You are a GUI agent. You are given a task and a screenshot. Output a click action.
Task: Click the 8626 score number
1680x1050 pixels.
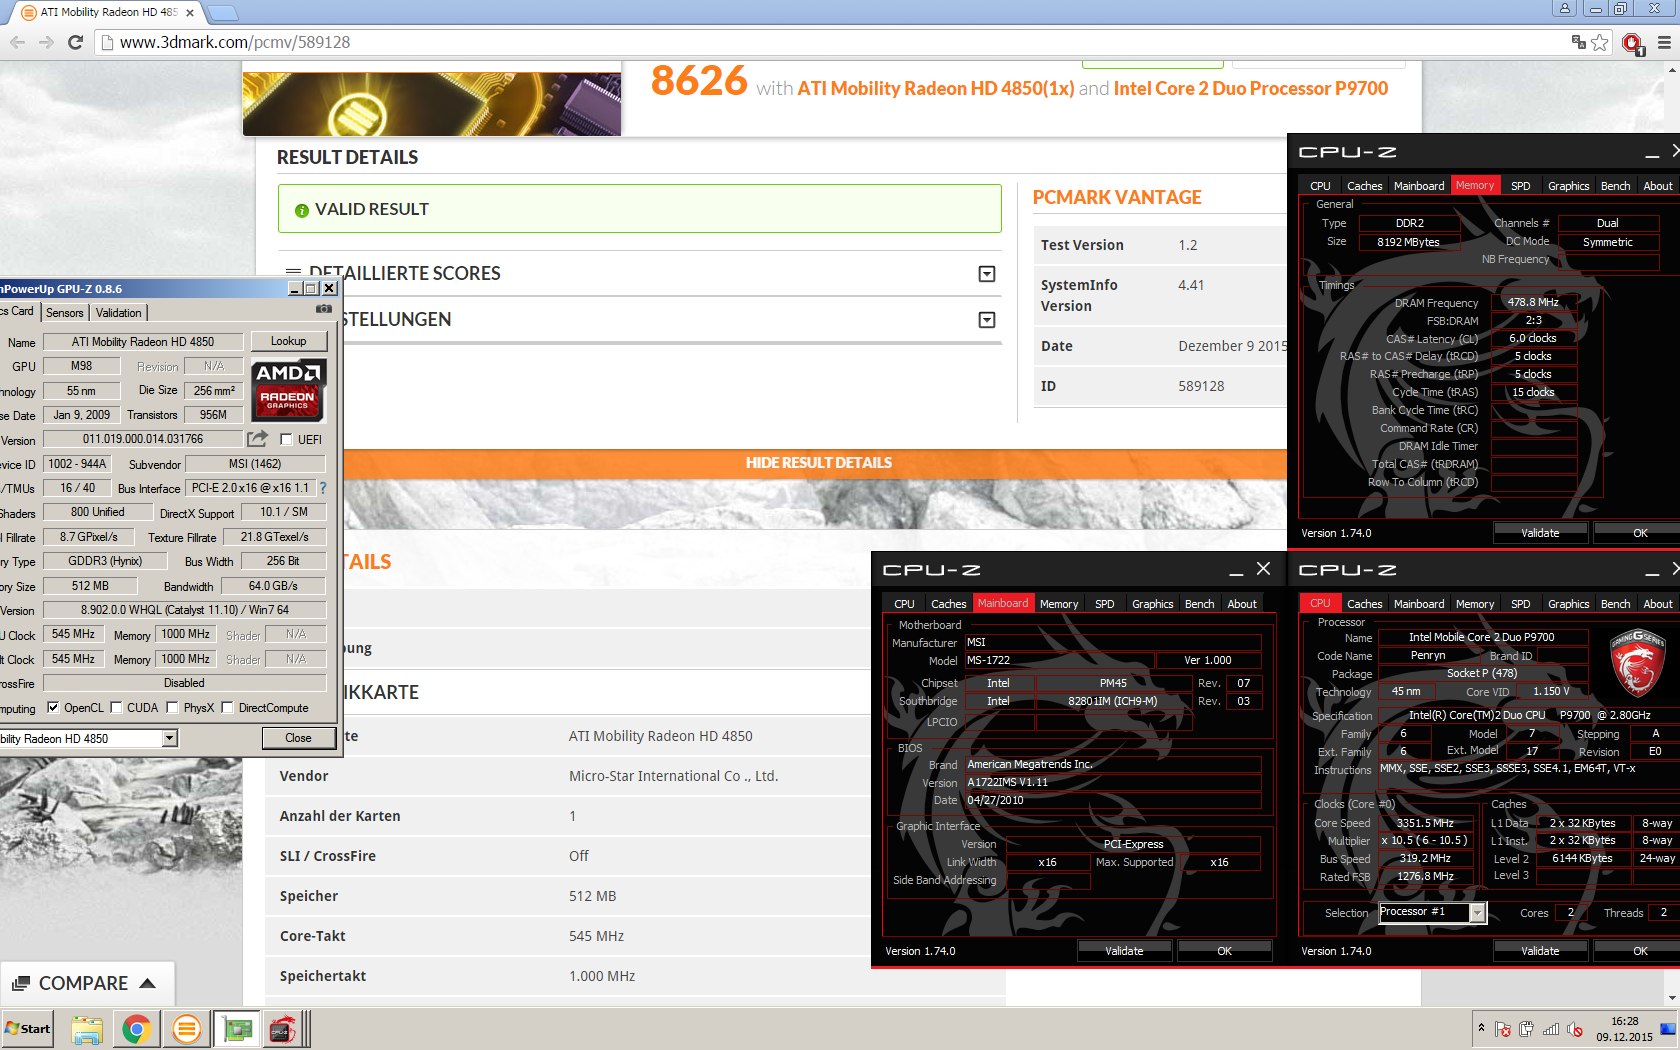[x=699, y=81]
